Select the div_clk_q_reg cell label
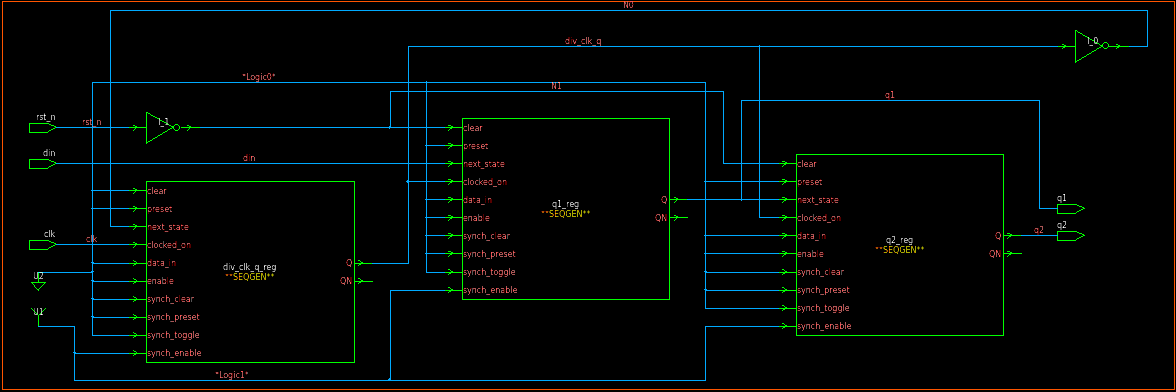1176x392 pixels. tap(250, 267)
